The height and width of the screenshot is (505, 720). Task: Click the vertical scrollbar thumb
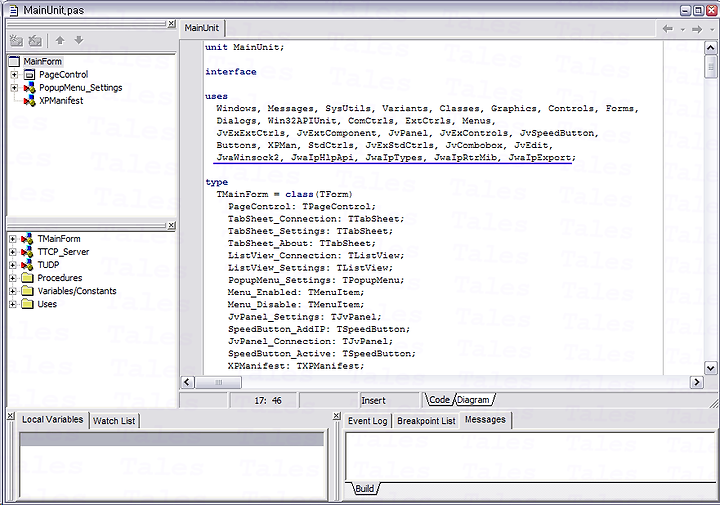click(710, 67)
